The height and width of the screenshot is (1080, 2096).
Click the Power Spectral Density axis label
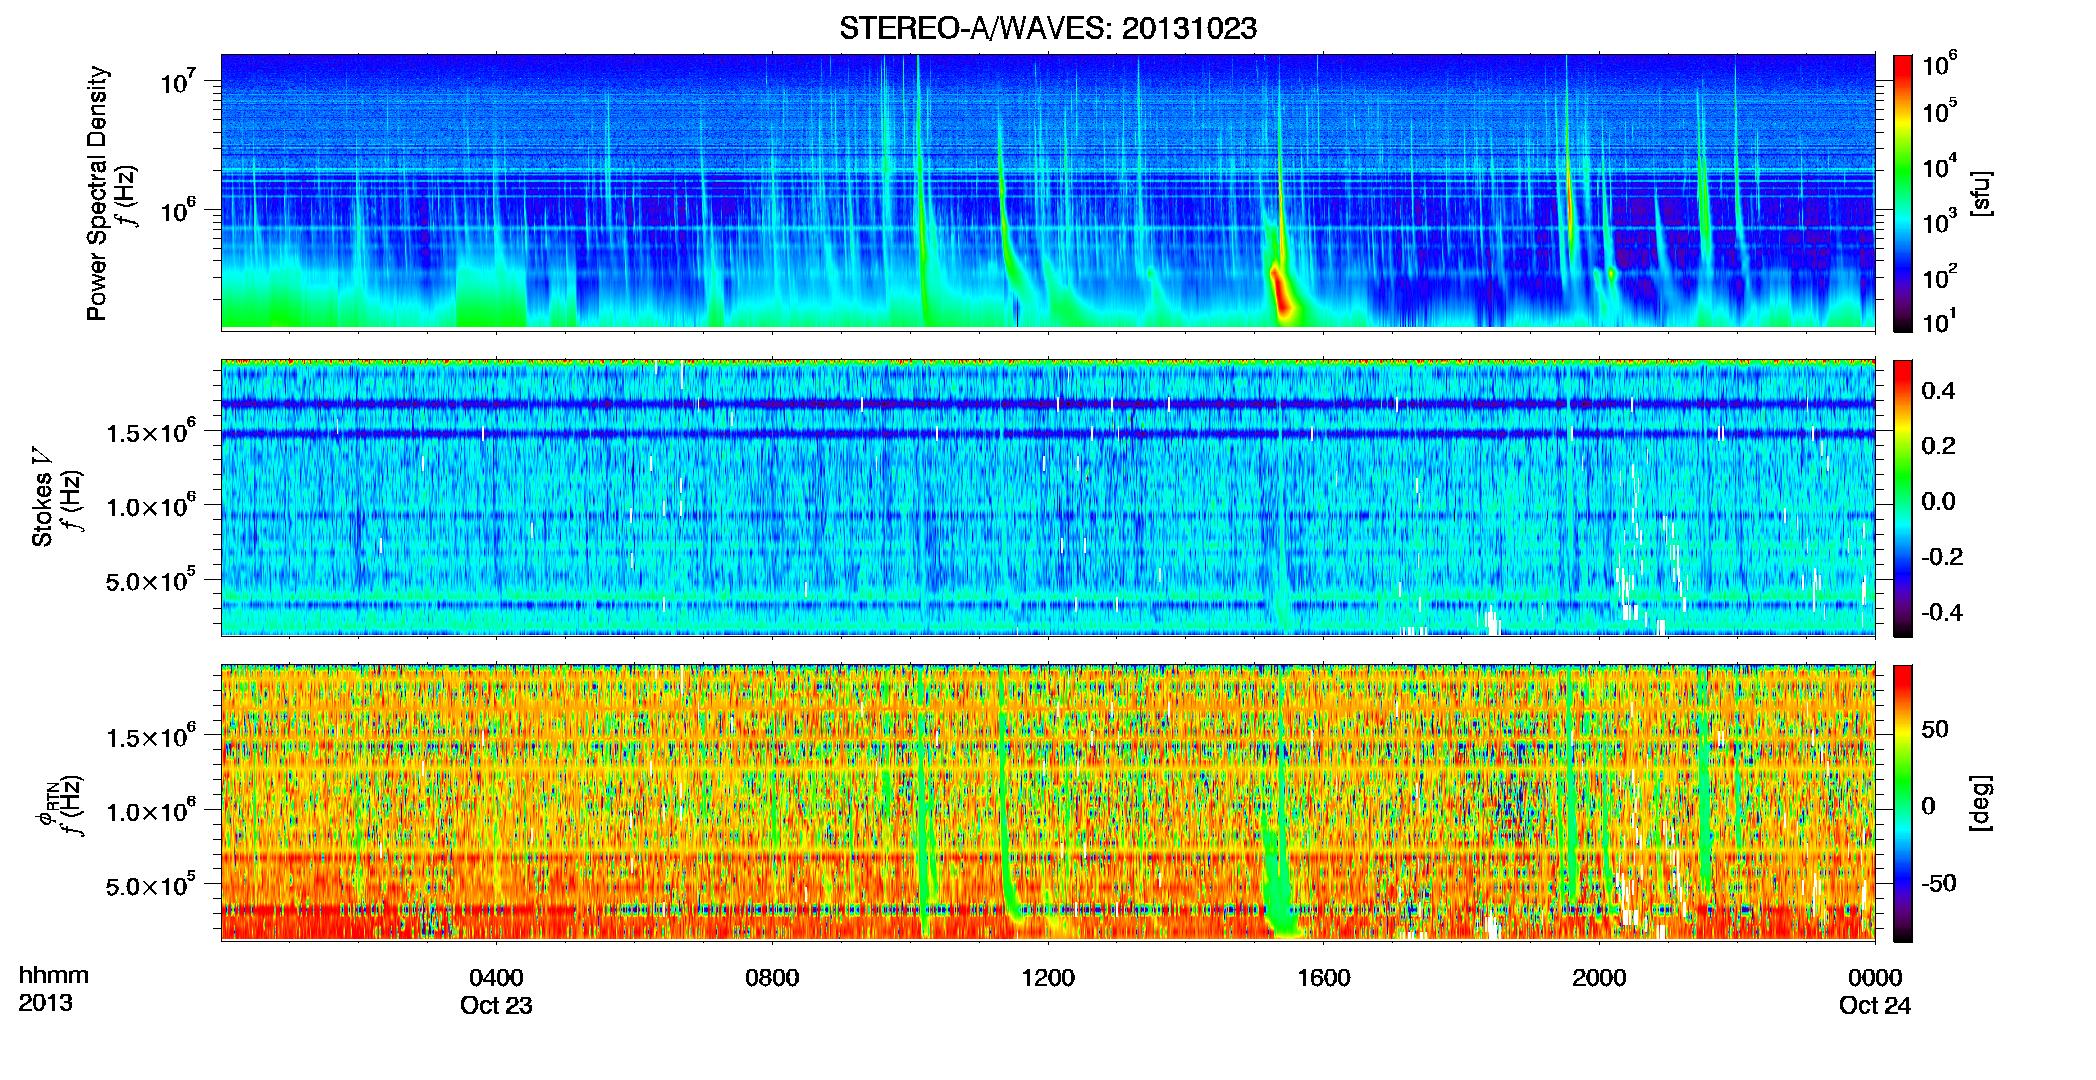pos(97,193)
